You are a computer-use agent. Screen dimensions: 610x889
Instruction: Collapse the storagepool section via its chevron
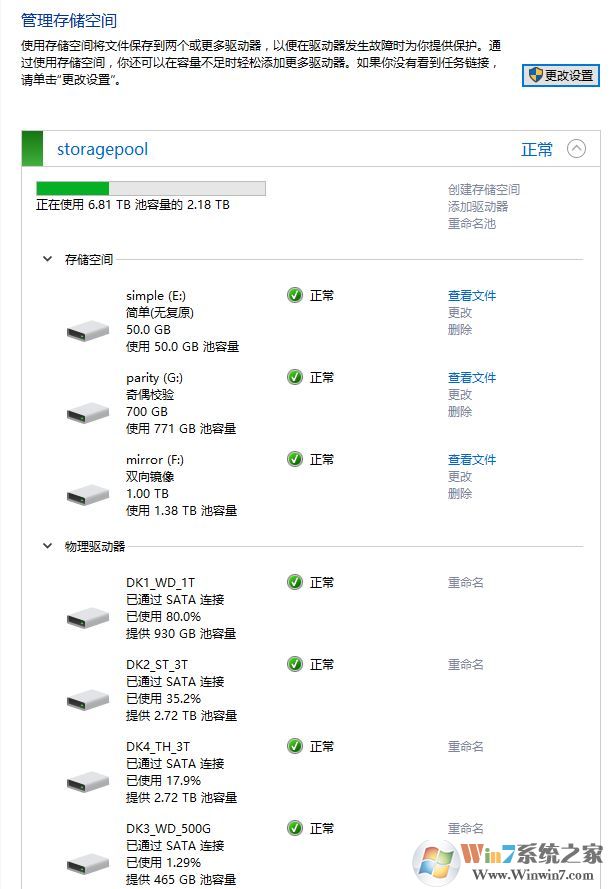pyautogui.click(x=576, y=149)
